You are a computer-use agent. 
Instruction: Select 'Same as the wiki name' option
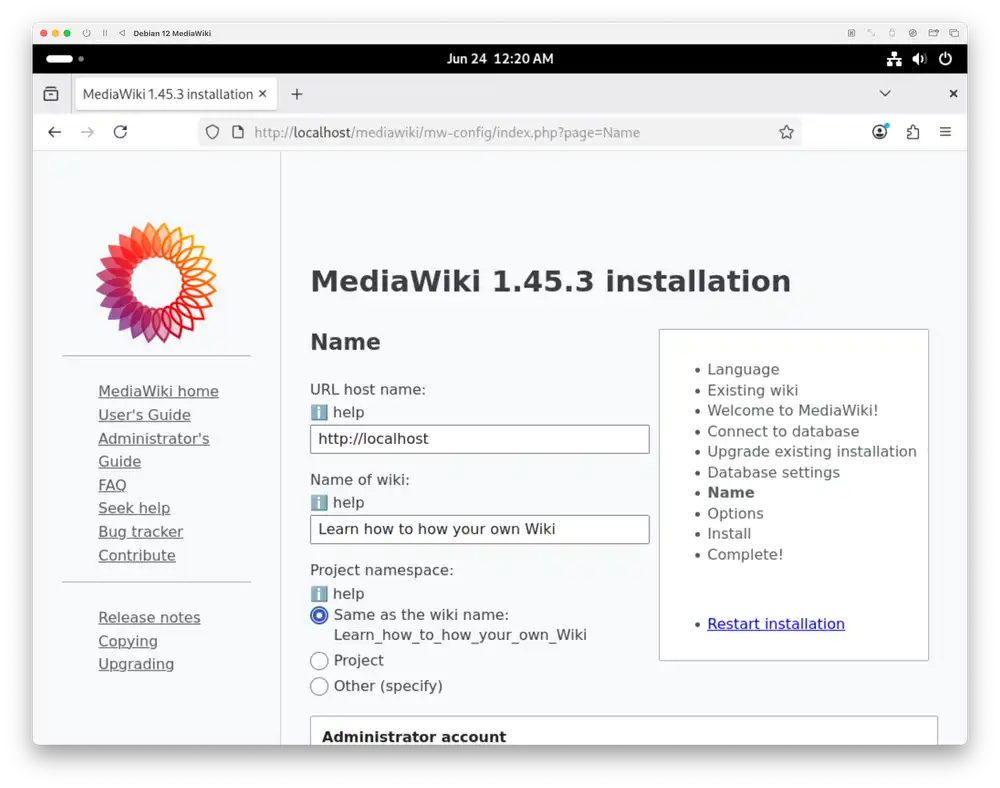pyautogui.click(x=319, y=615)
